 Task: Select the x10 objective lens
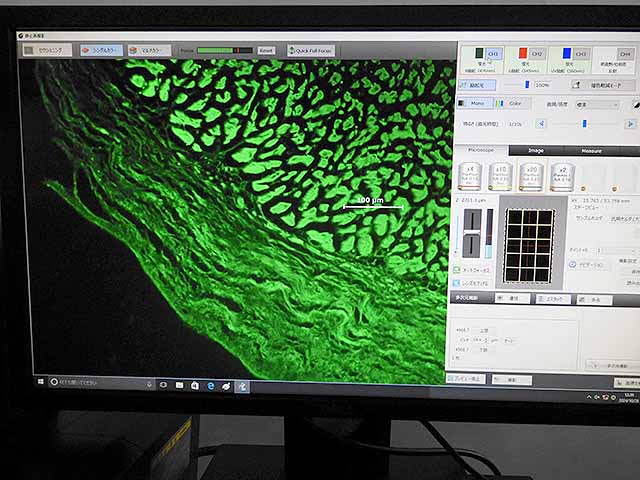click(x=500, y=176)
